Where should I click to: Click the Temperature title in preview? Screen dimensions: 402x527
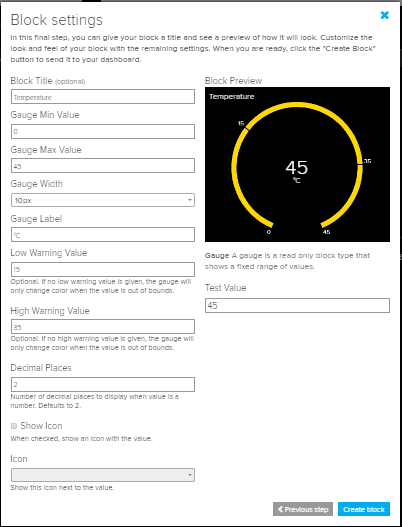(x=232, y=97)
